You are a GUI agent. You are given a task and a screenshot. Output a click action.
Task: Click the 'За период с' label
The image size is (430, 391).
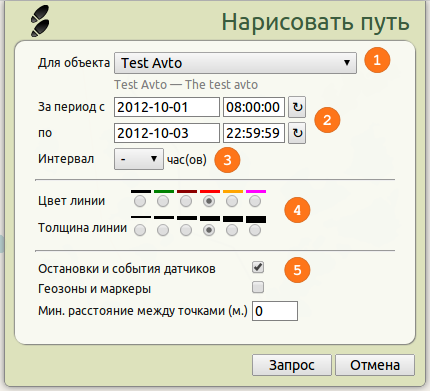71,107
